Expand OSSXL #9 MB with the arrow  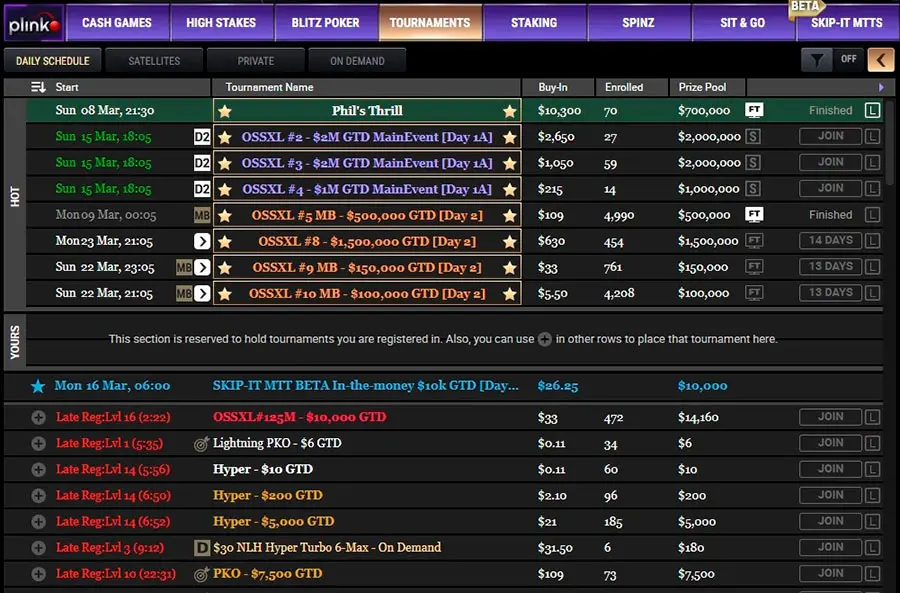coord(201,266)
